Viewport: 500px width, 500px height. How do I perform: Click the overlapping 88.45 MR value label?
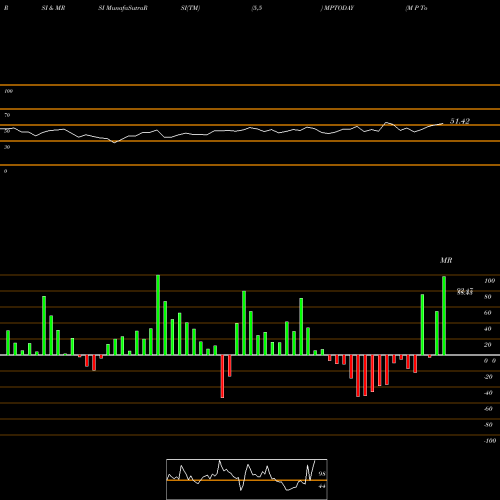[465, 292]
